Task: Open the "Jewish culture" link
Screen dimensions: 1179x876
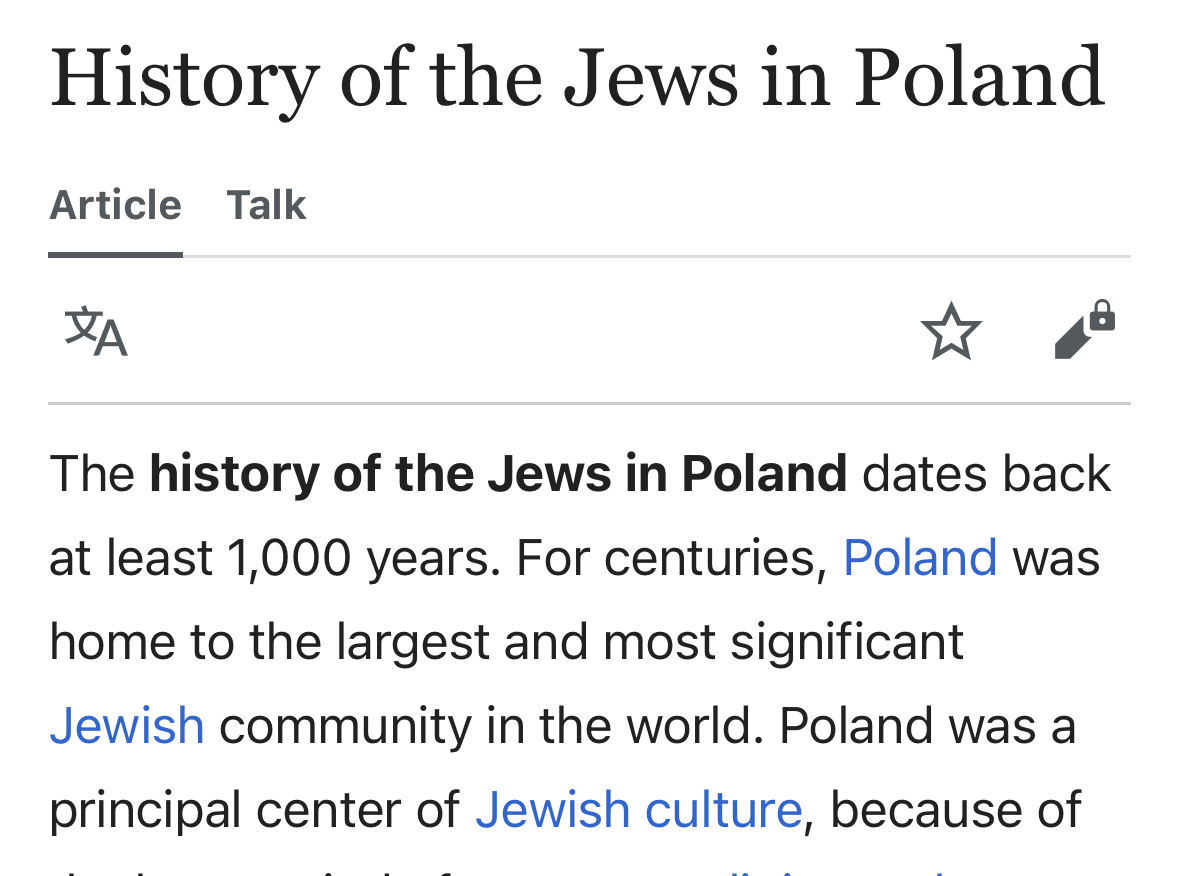Action: point(638,810)
